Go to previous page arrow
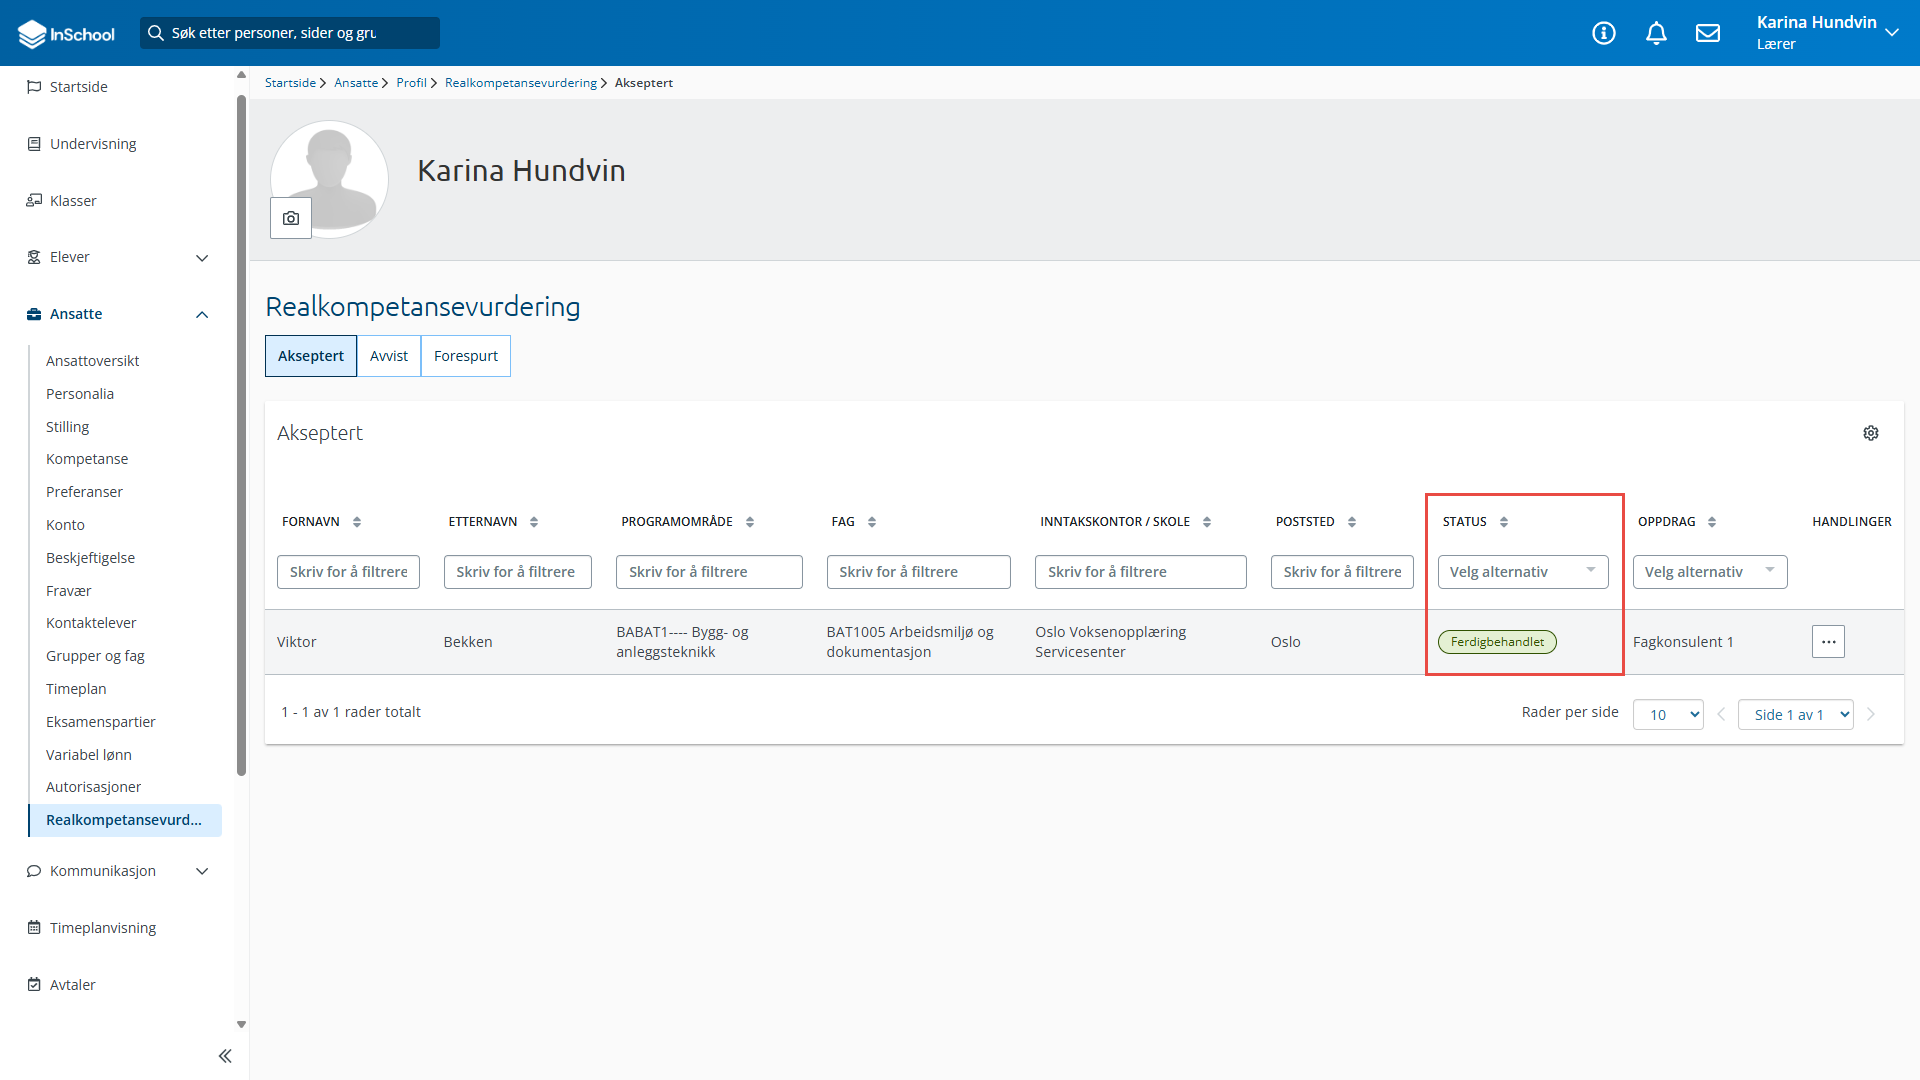 pos(1721,714)
